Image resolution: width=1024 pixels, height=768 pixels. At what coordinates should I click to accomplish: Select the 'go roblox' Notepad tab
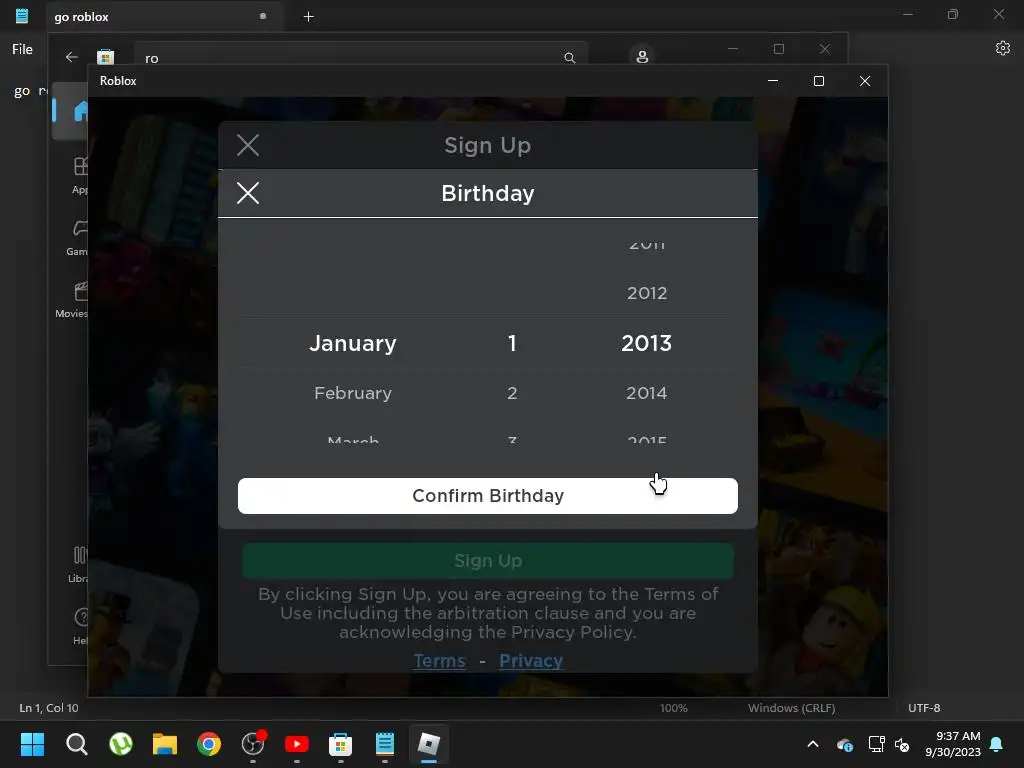[165, 17]
